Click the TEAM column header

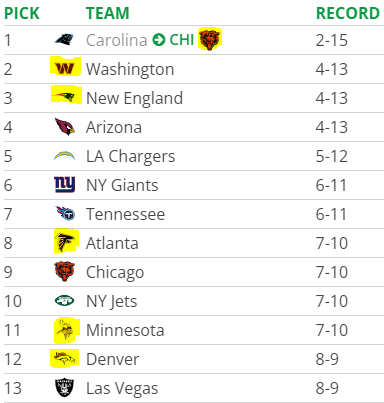click(x=108, y=13)
